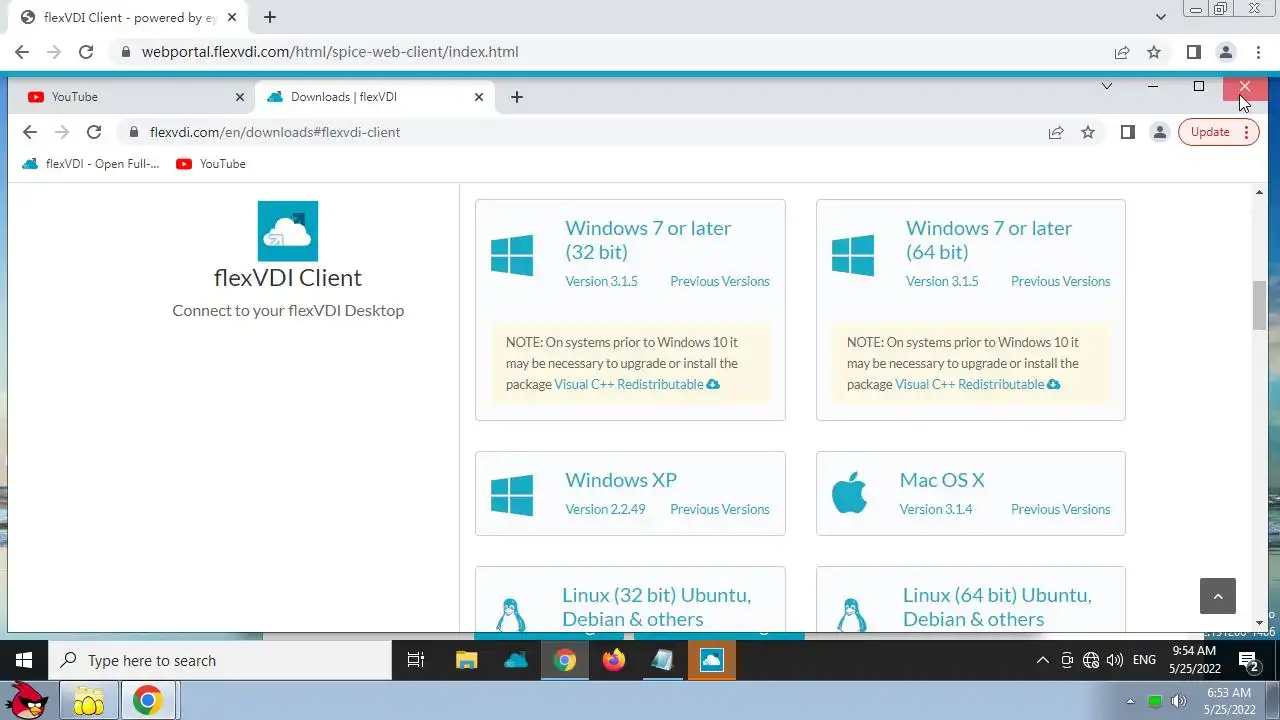Download Windows 7 or later (64 bit)
This screenshot has height=720, width=1280.
[989, 240]
